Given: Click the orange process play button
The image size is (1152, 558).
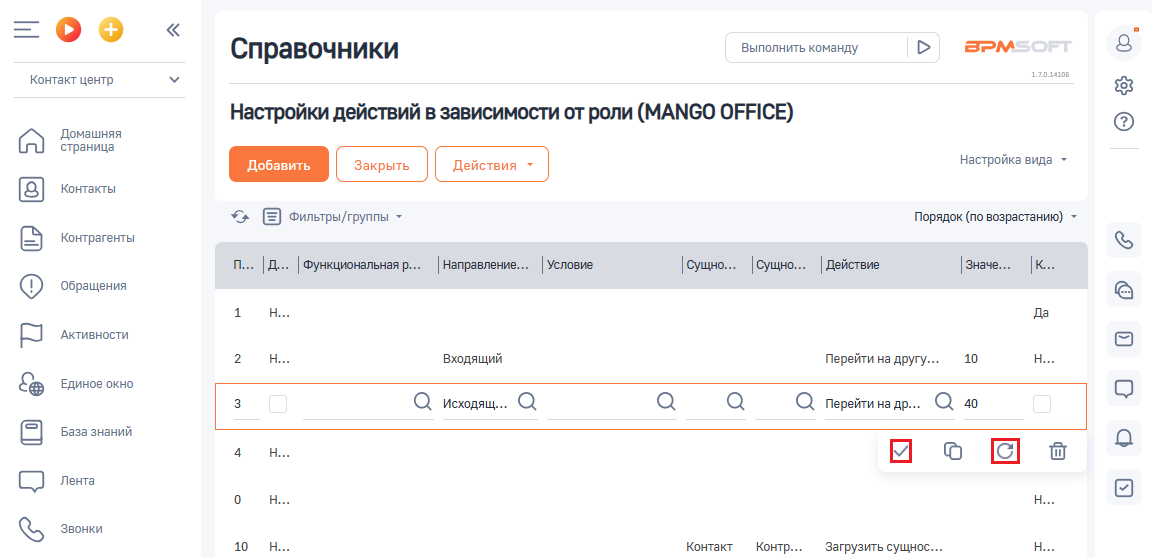Looking at the screenshot, I should tap(68, 29).
